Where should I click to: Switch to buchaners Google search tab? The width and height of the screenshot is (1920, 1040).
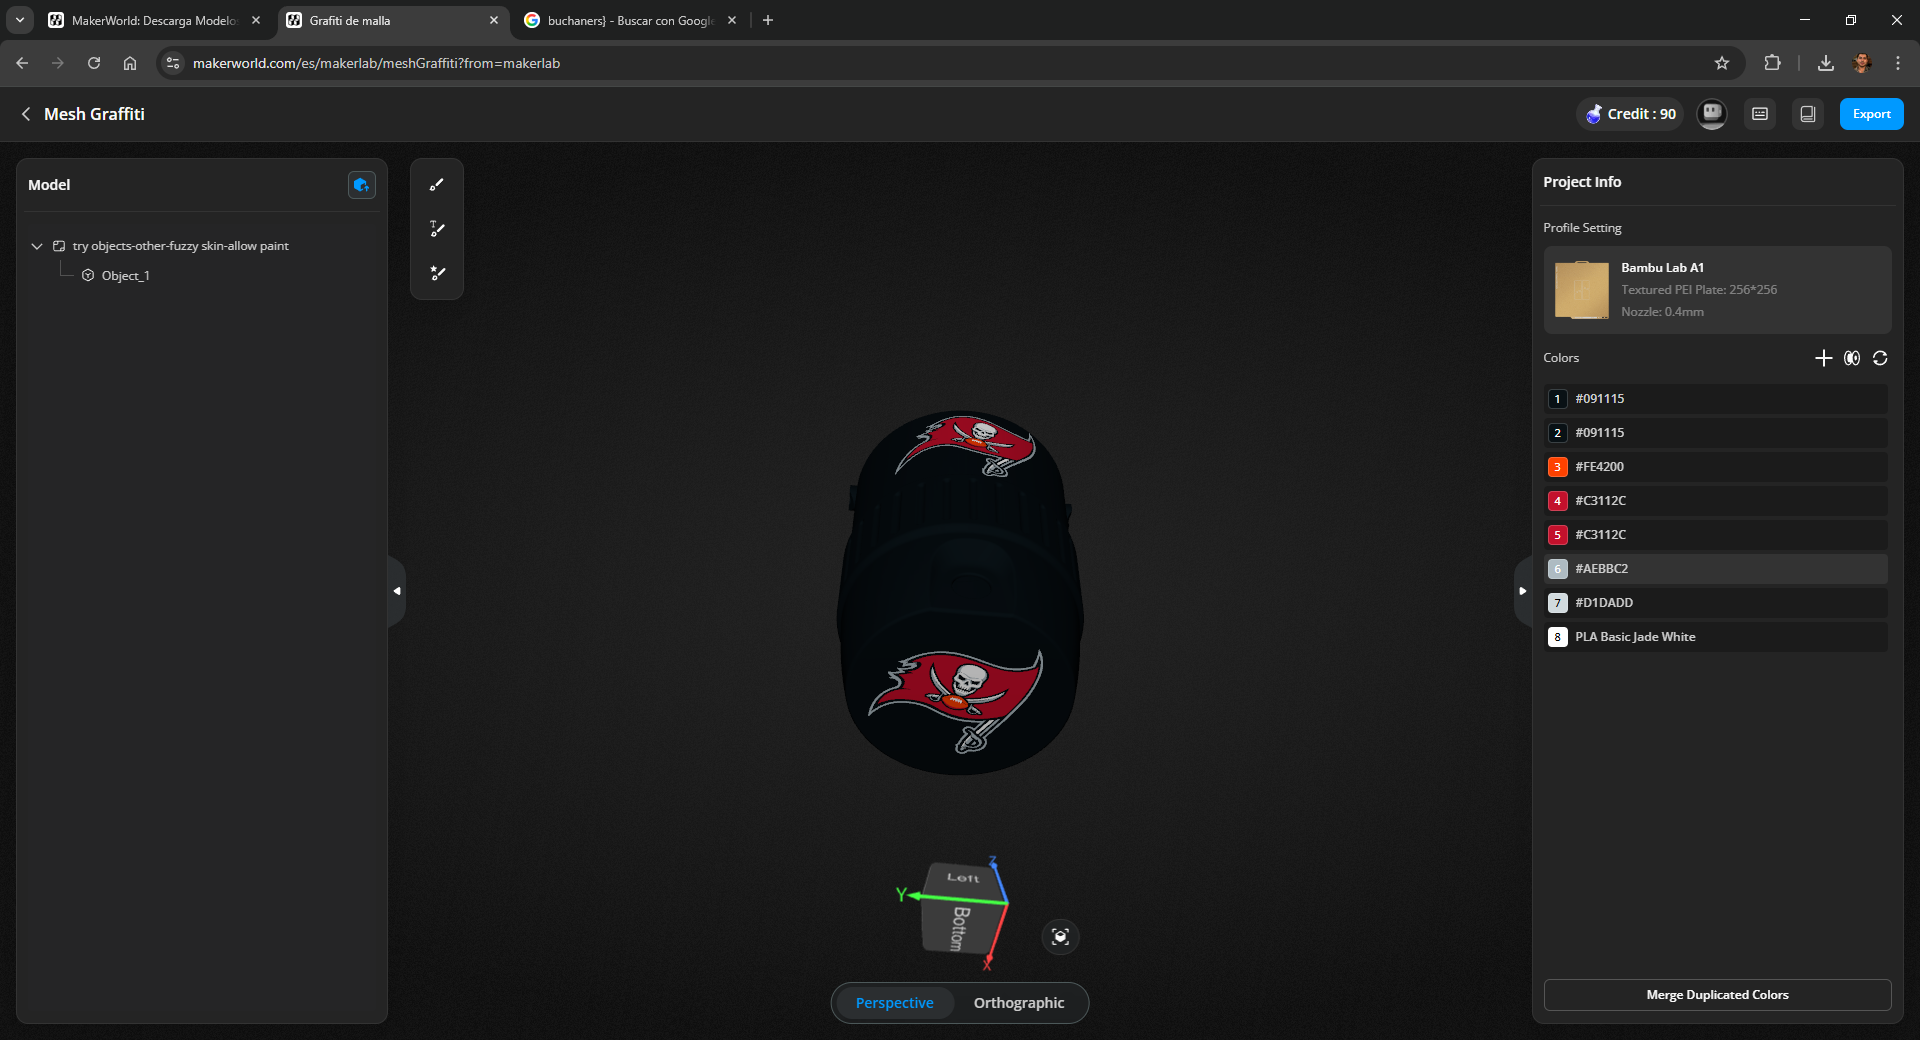coord(630,20)
